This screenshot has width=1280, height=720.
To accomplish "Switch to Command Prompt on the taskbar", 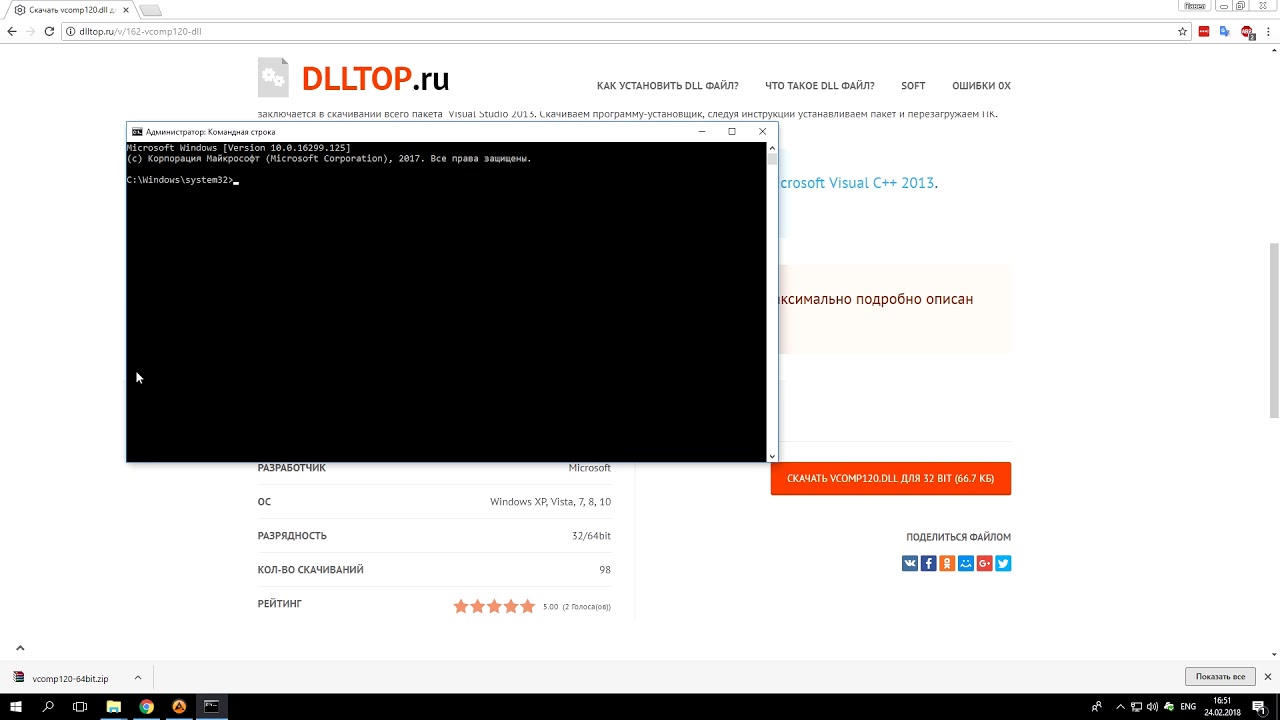I will (212, 706).
